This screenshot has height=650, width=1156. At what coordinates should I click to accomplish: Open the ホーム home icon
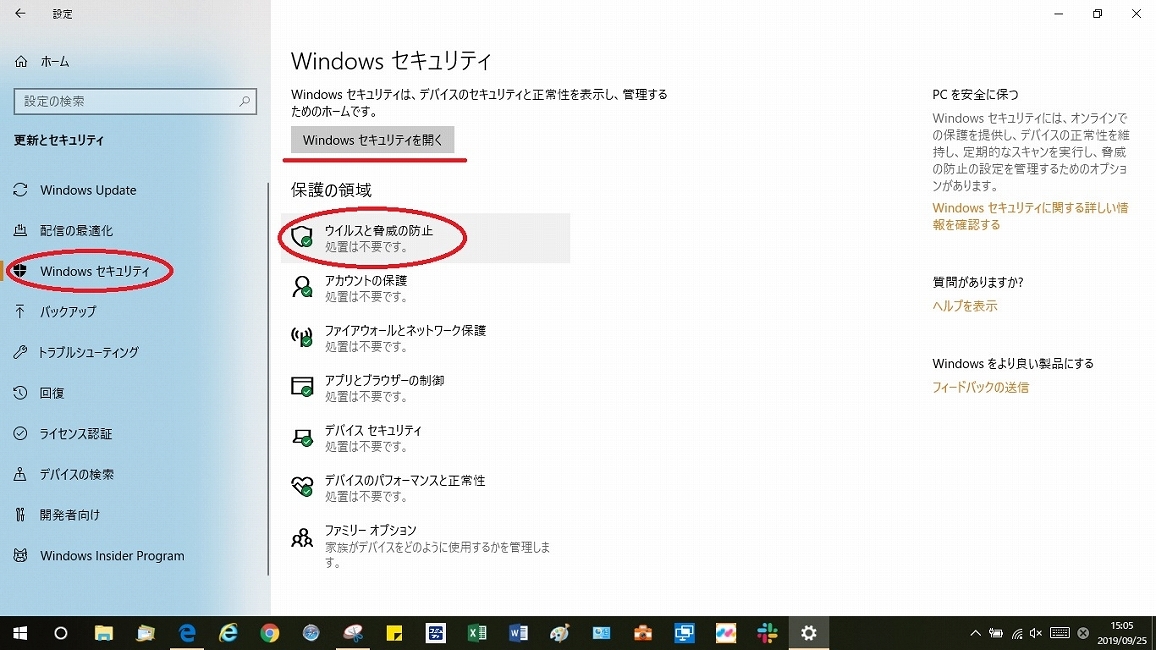pyautogui.click(x=21, y=62)
